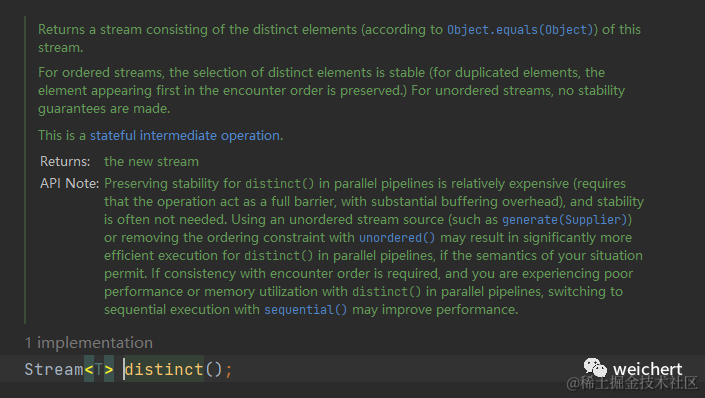
Task: Click the sentence starting 'For ordered streams'
Action: (x=331, y=90)
